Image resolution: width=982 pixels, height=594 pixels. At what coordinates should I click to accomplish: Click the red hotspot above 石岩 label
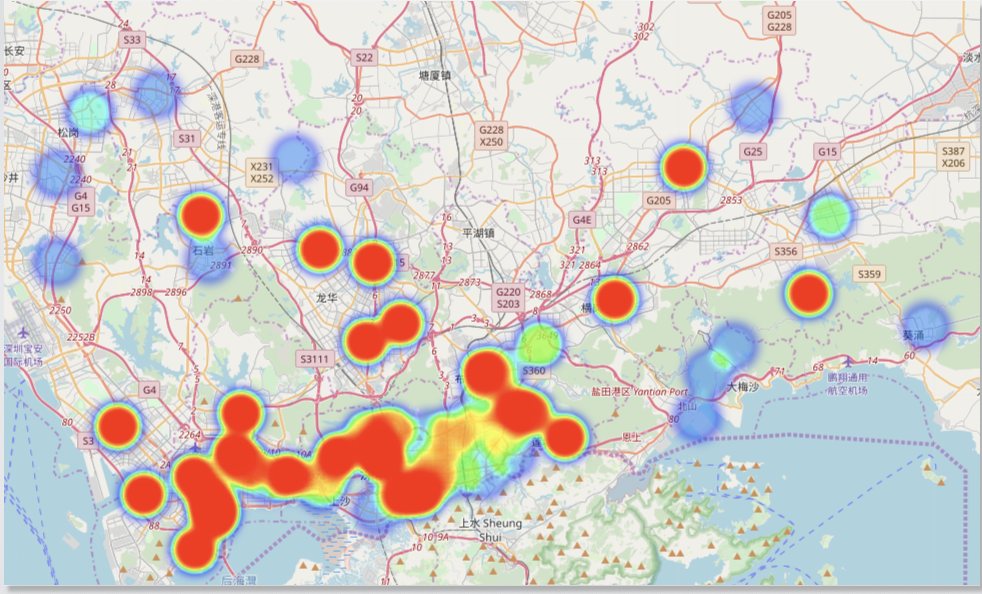(x=201, y=215)
